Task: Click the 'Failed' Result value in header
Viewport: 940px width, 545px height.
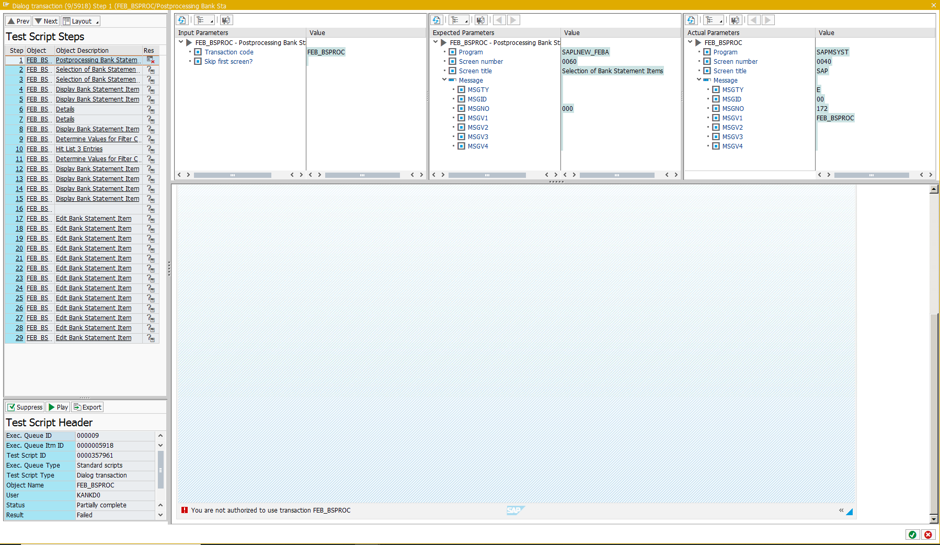Action: pos(85,515)
